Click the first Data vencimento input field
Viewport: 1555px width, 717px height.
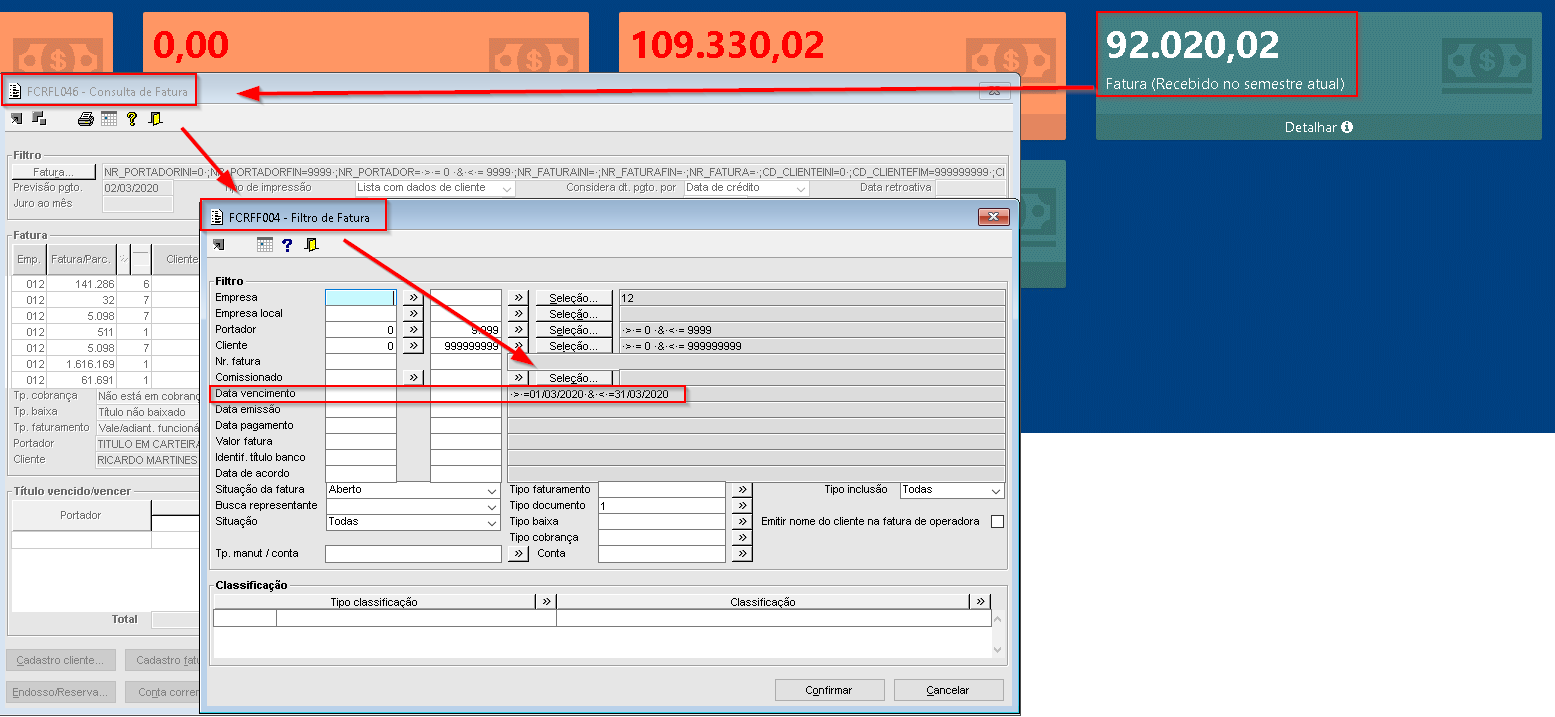tap(361, 394)
